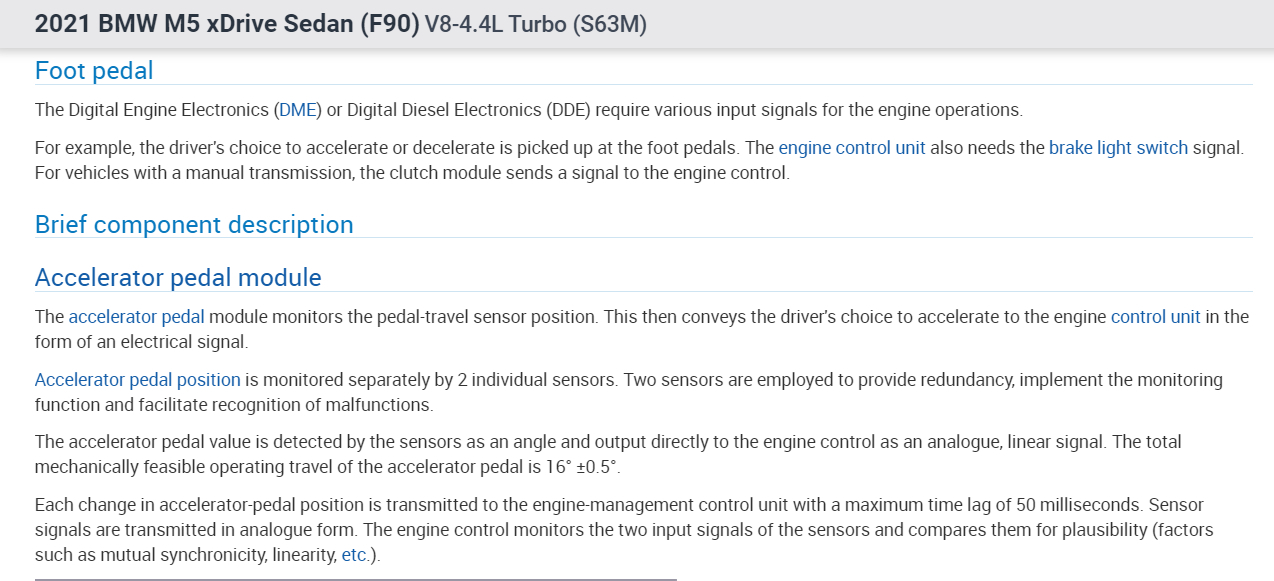Open the "Accelerator pedal position" link

[x=137, y=380]
